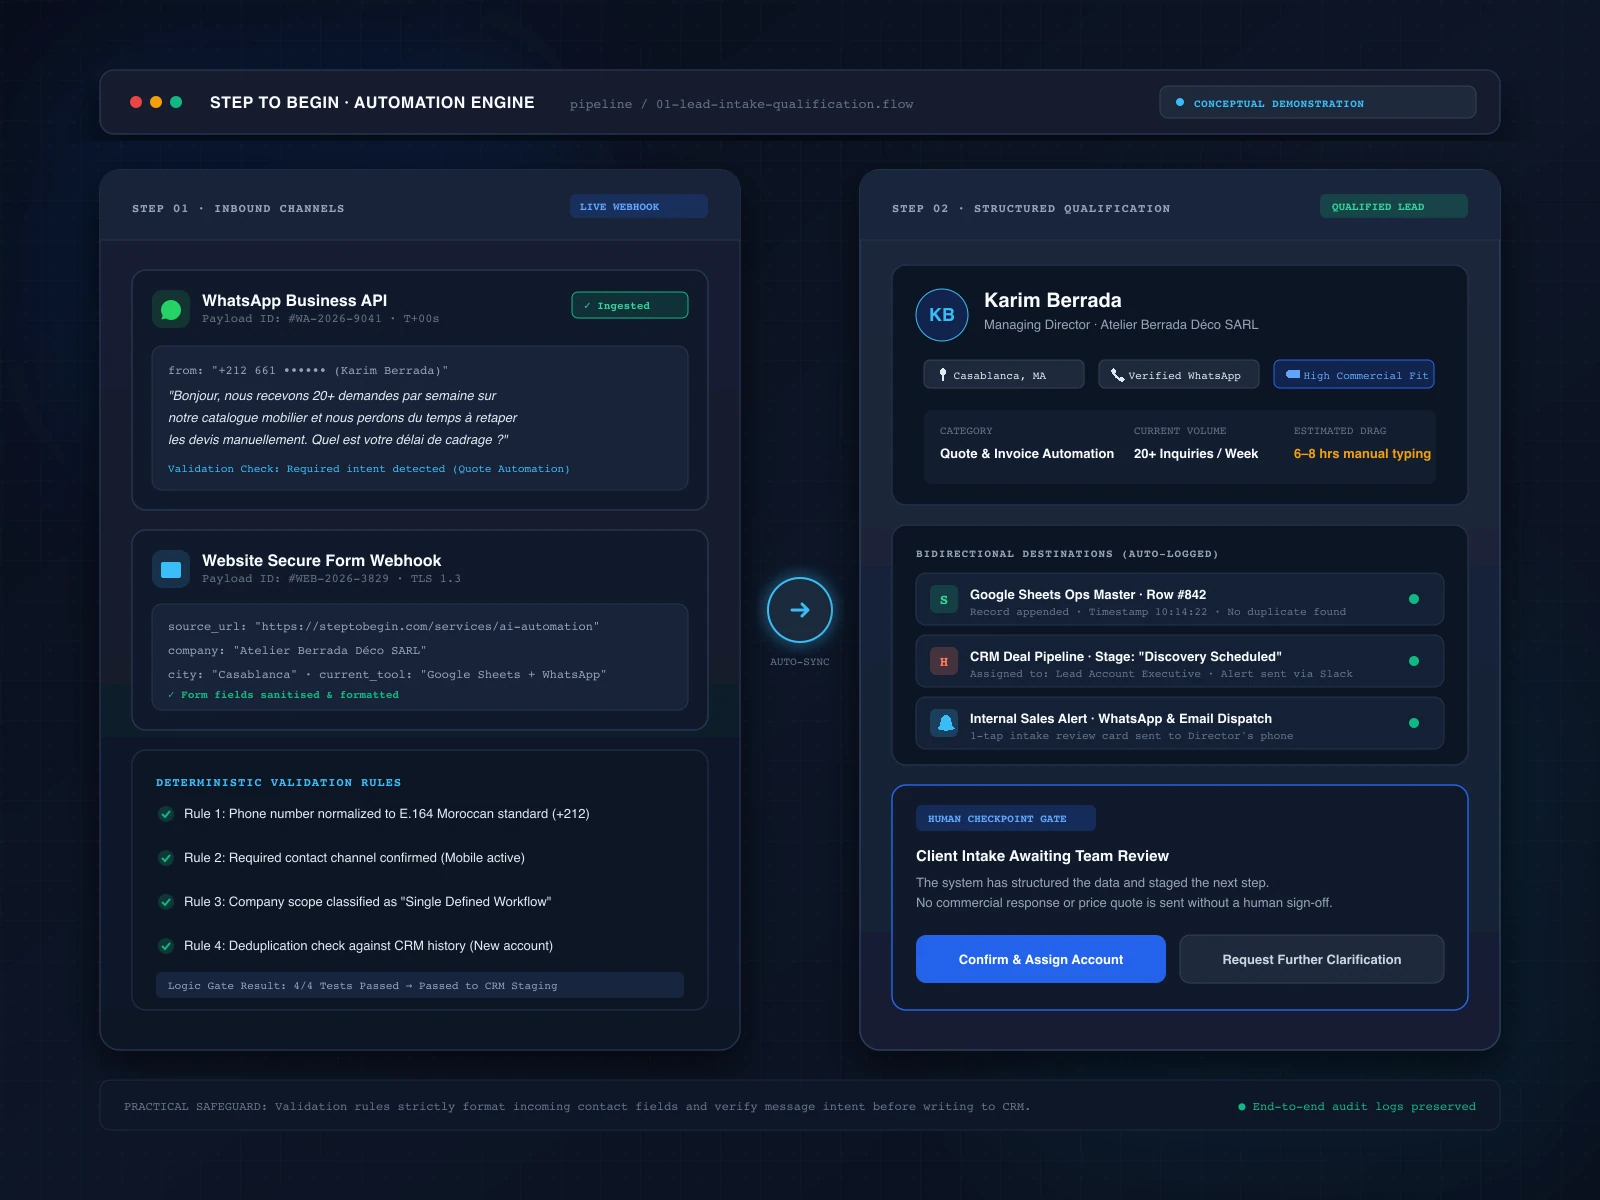
Task: Toggle the Rule 4 deduplication checkmark
Action: tap(166, 946)
